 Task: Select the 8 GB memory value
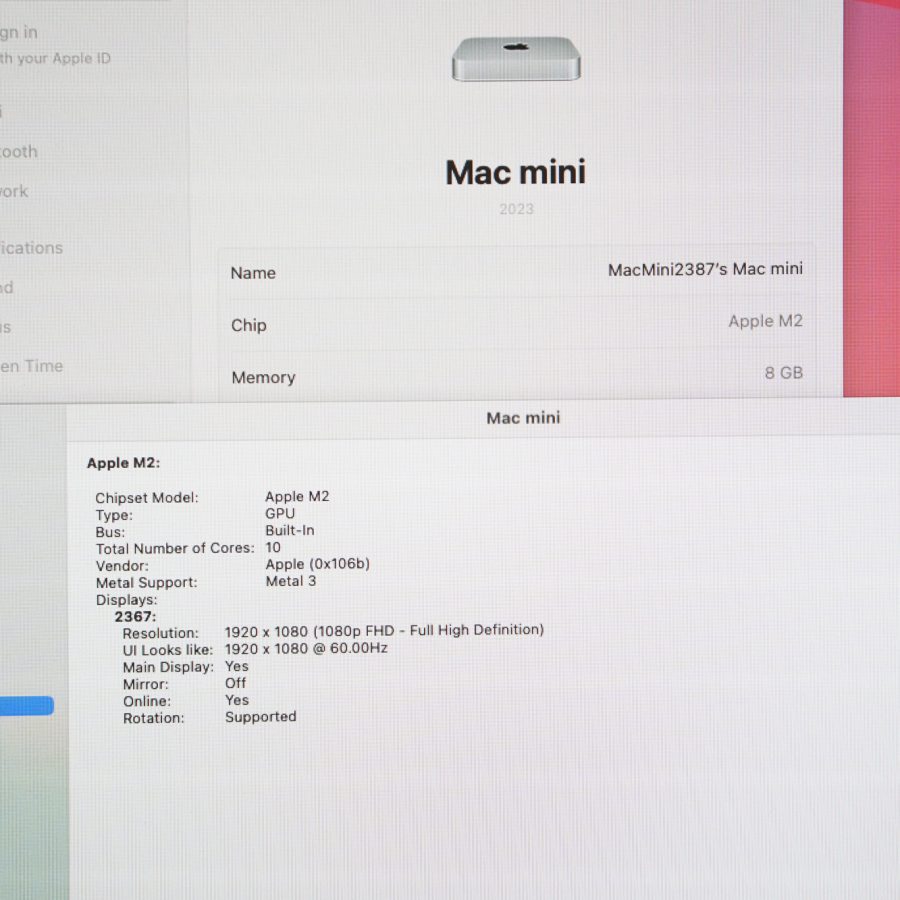(783, 373)
